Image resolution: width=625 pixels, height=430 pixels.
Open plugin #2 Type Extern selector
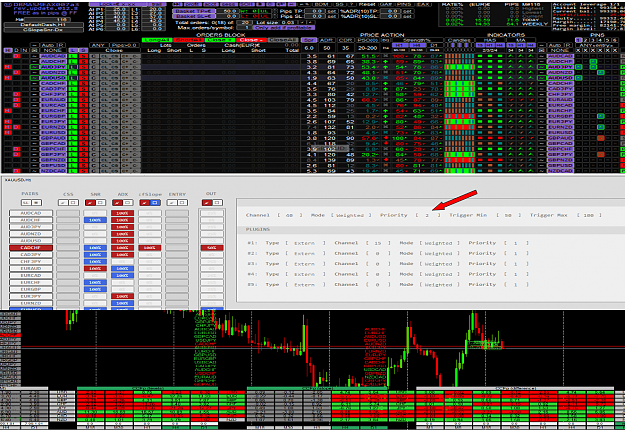click(305, 253)
